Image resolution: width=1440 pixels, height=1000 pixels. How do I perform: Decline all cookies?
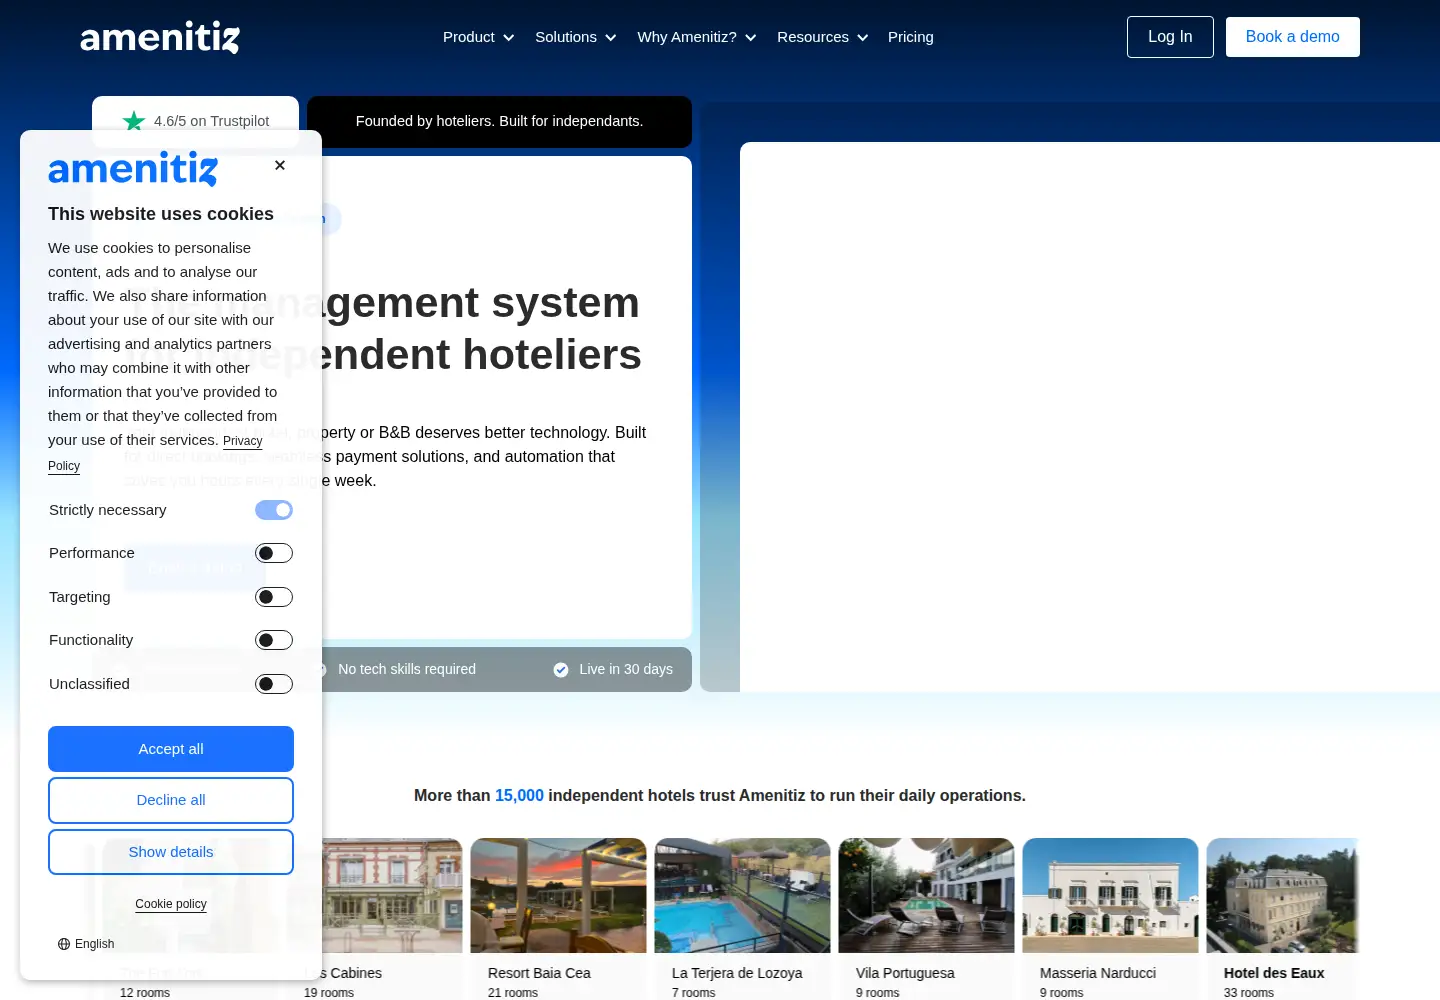(x=171, y=800)
